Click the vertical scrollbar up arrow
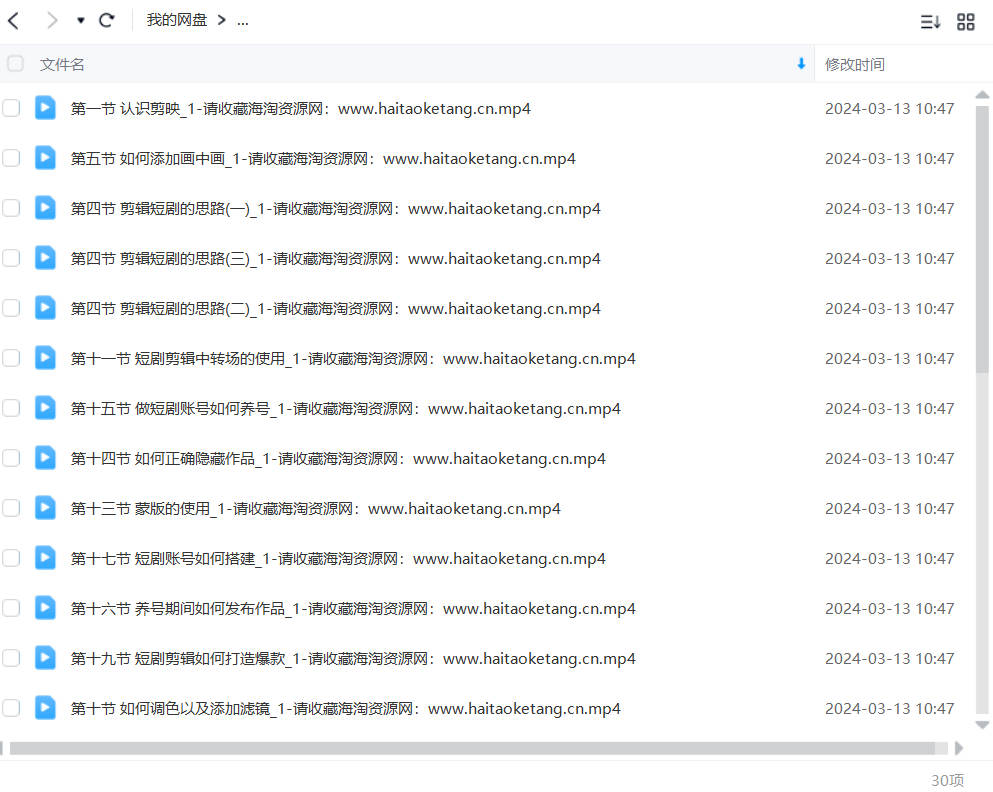The image size is (993, 792). (982, 94)
